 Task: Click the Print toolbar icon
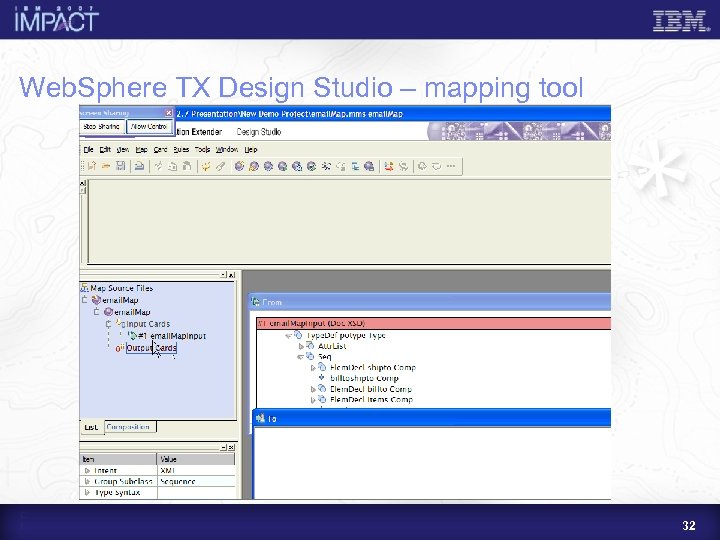click(140, 166)
